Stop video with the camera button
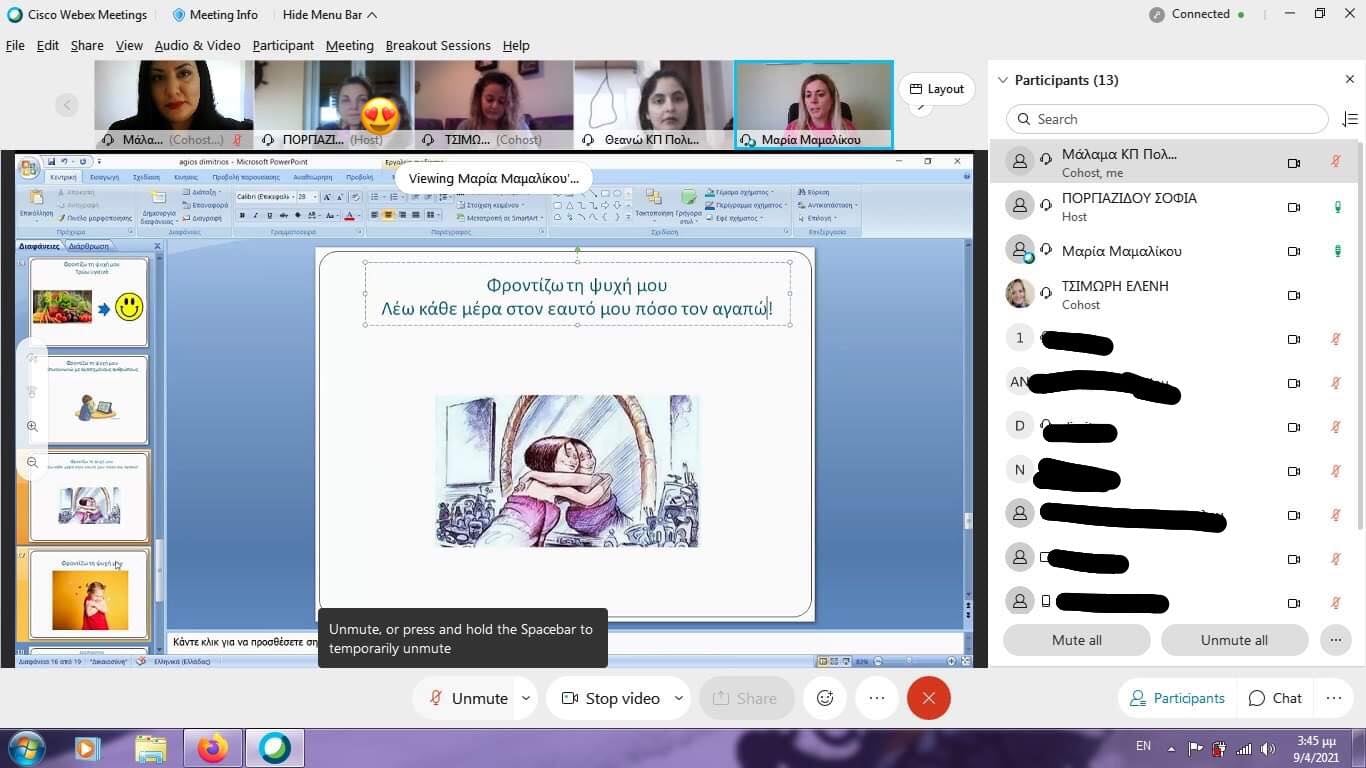The width and height of the screenshot is (1366, 768). tap(610, 698)
